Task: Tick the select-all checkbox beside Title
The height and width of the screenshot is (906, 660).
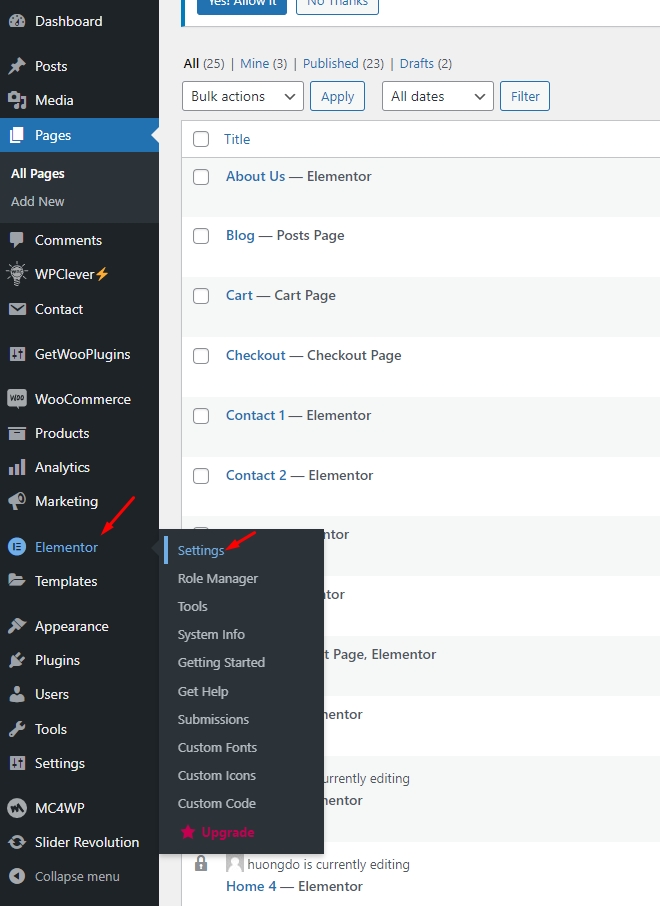Action: click(201, 139)
